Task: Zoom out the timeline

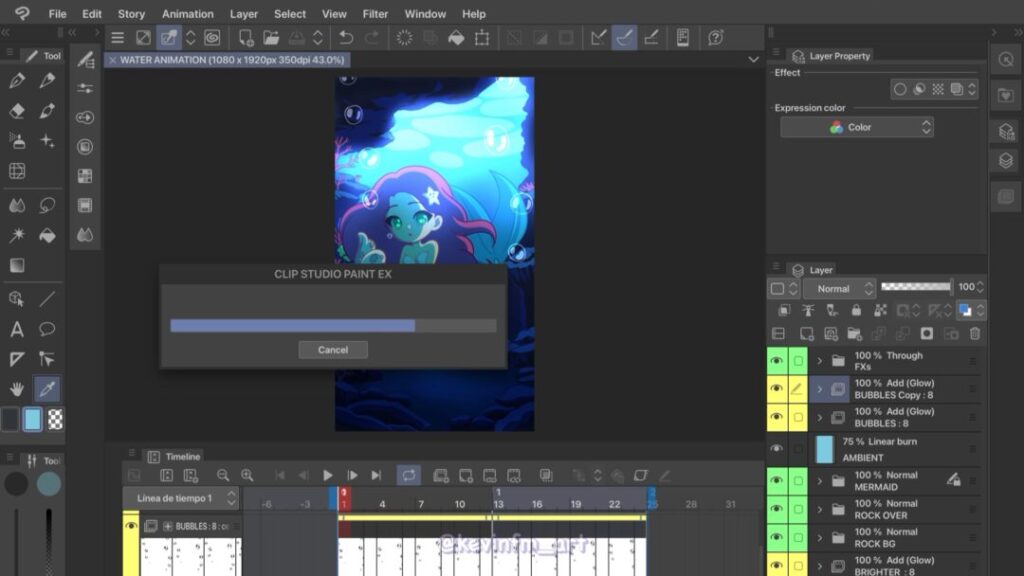Action: 223,475
